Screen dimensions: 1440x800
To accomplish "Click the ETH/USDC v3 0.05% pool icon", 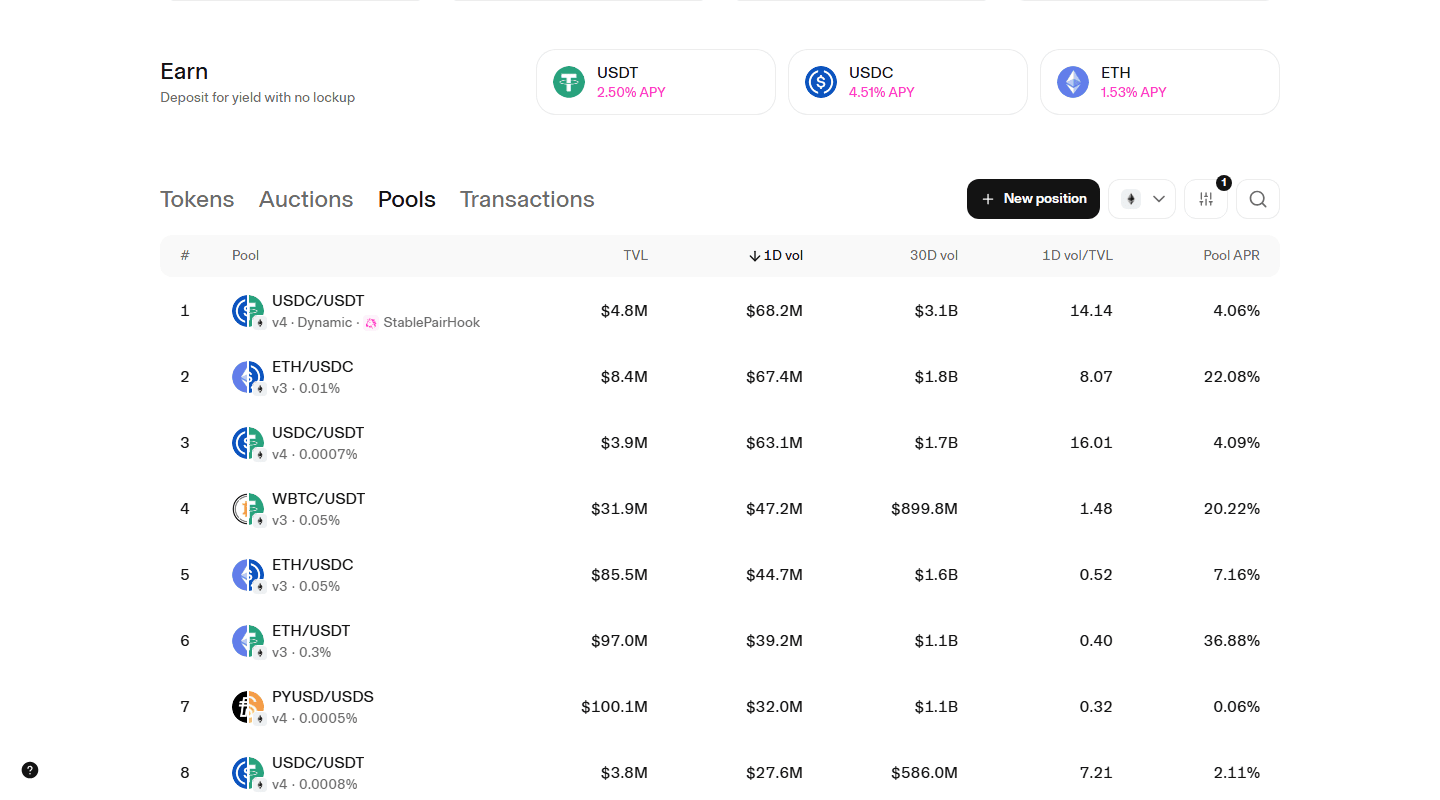I will point(249,575).
